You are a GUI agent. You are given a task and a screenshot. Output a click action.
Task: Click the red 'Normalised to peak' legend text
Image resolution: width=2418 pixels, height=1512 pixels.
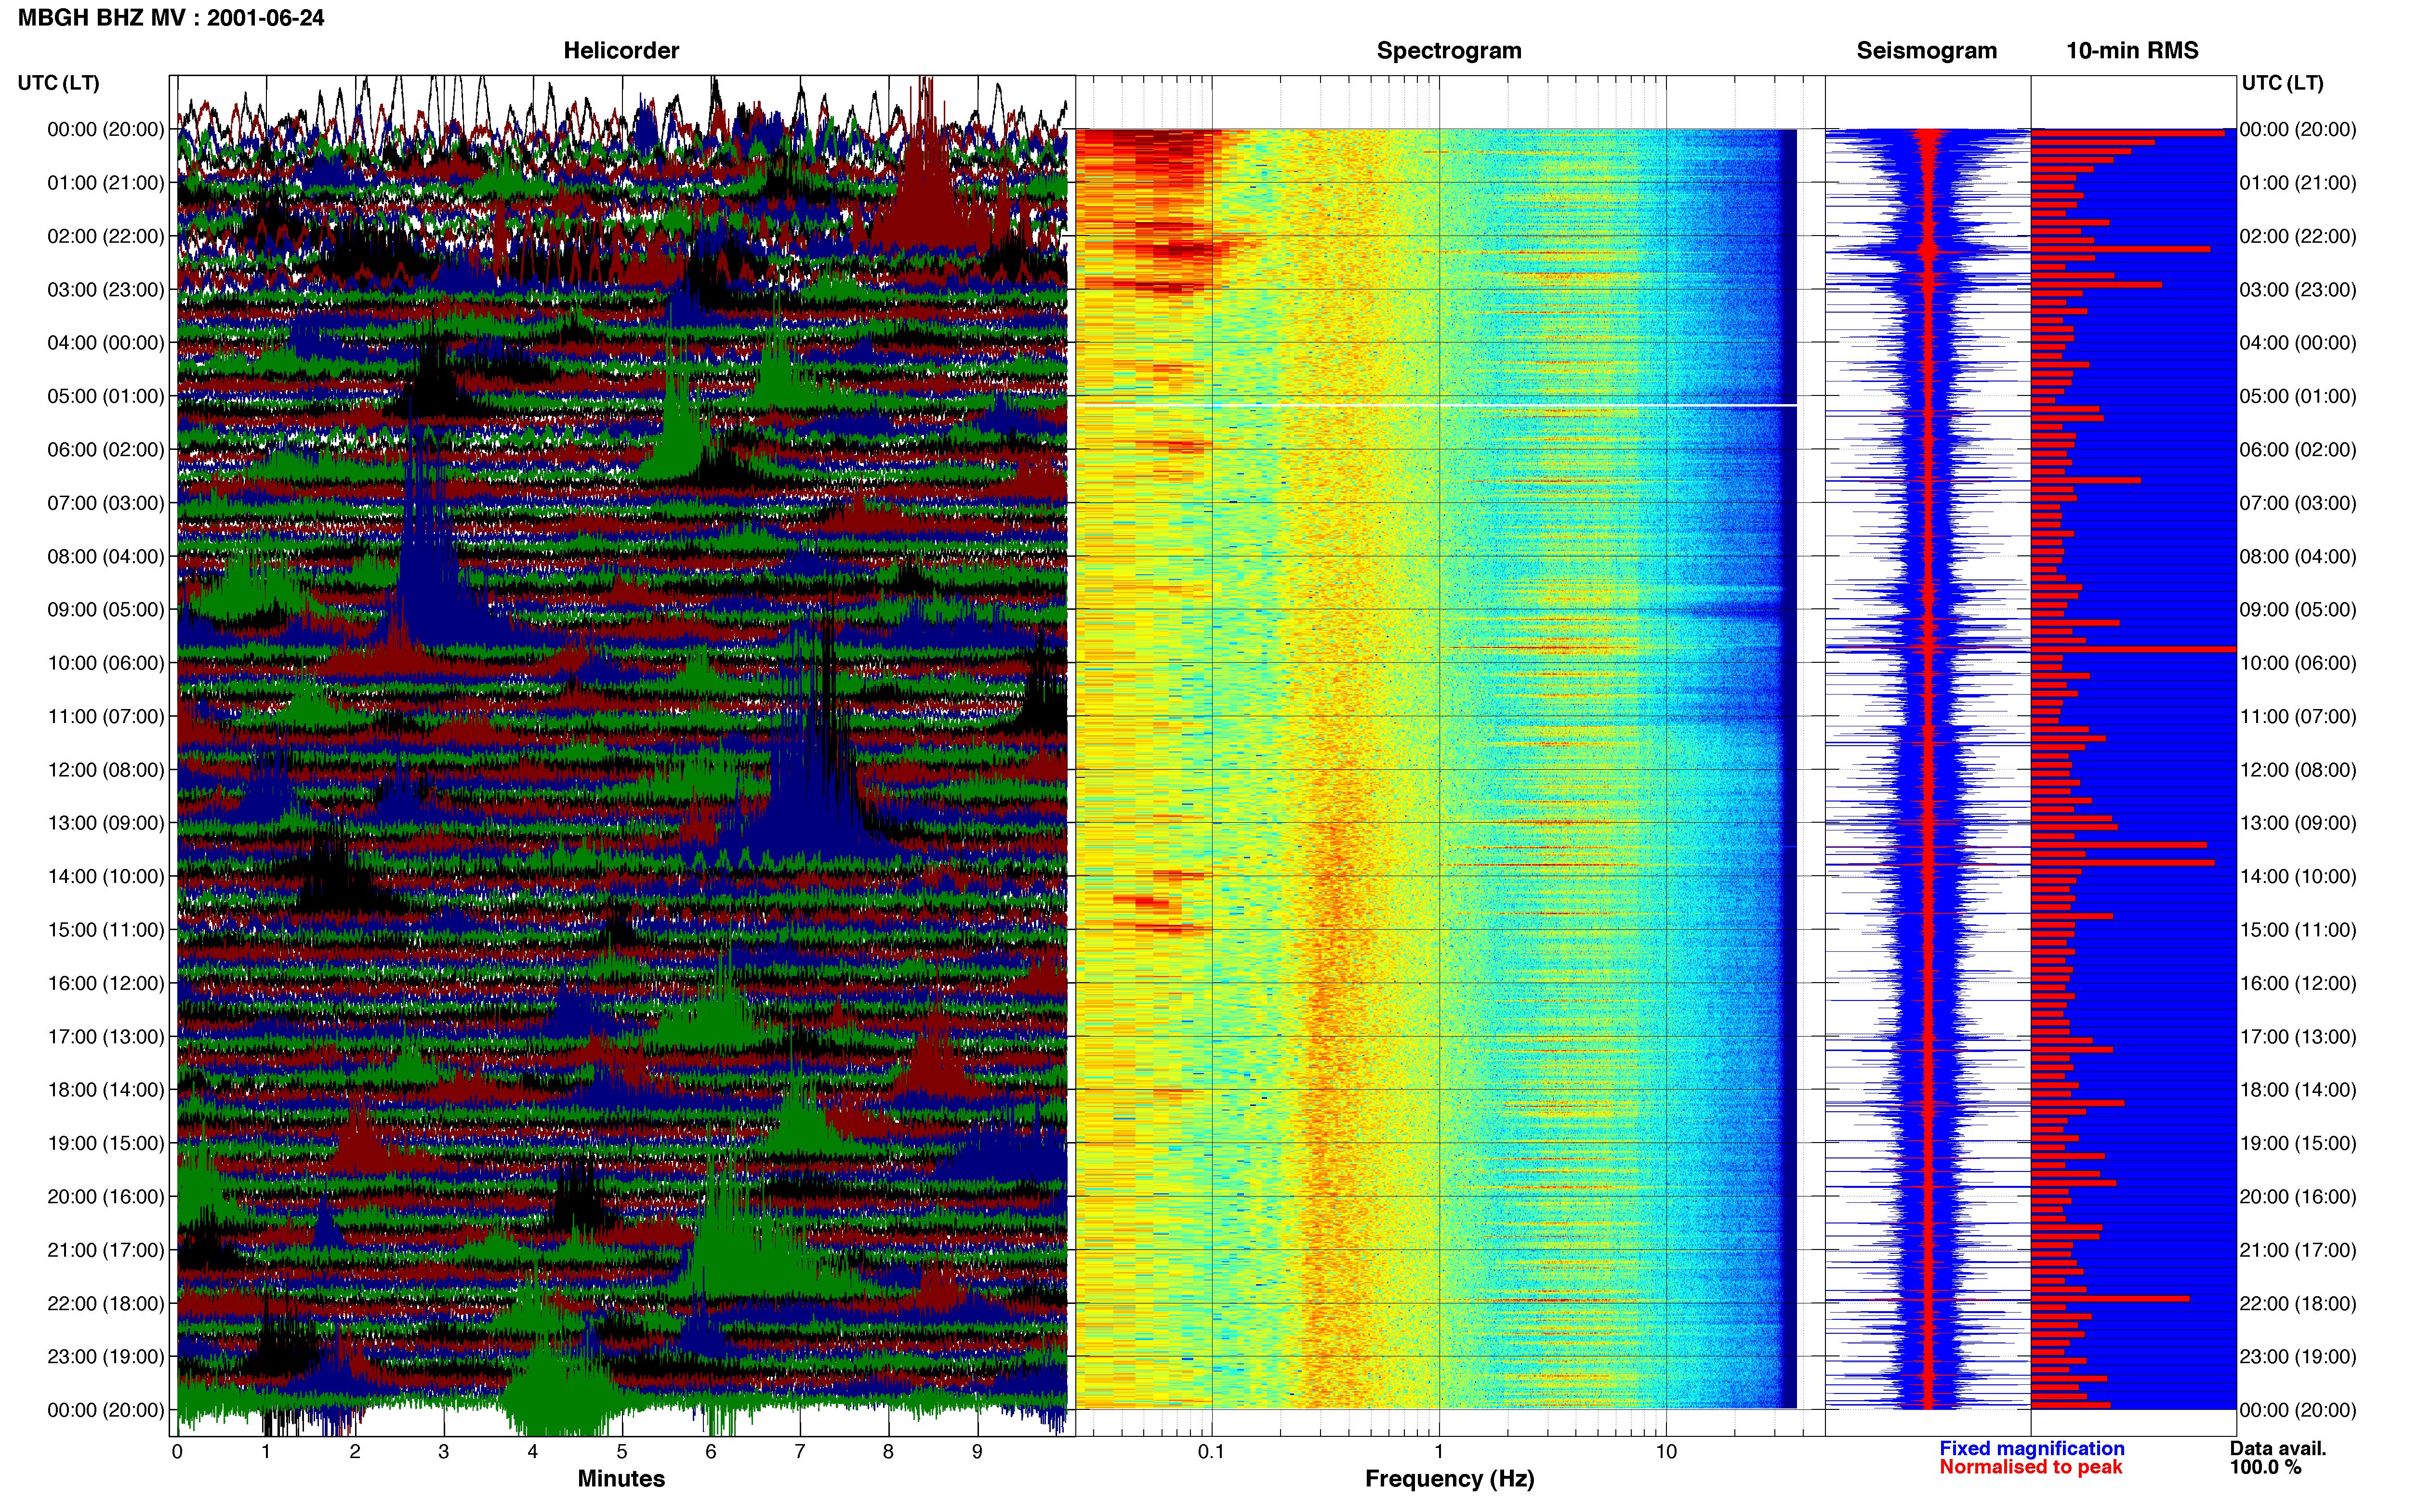pyautogui.click(x=2030, y=1467)
